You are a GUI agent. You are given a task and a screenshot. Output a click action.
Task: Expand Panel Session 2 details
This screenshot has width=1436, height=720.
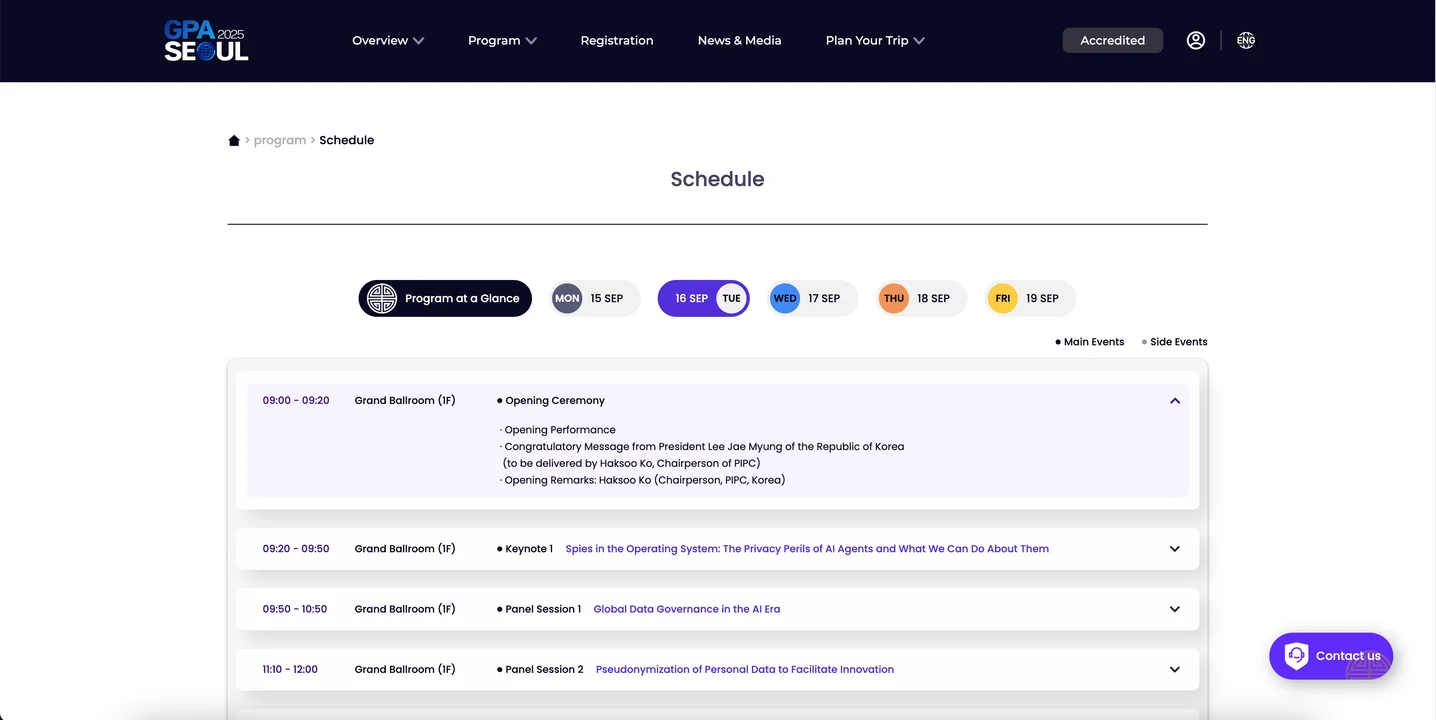click(1174, 670)
